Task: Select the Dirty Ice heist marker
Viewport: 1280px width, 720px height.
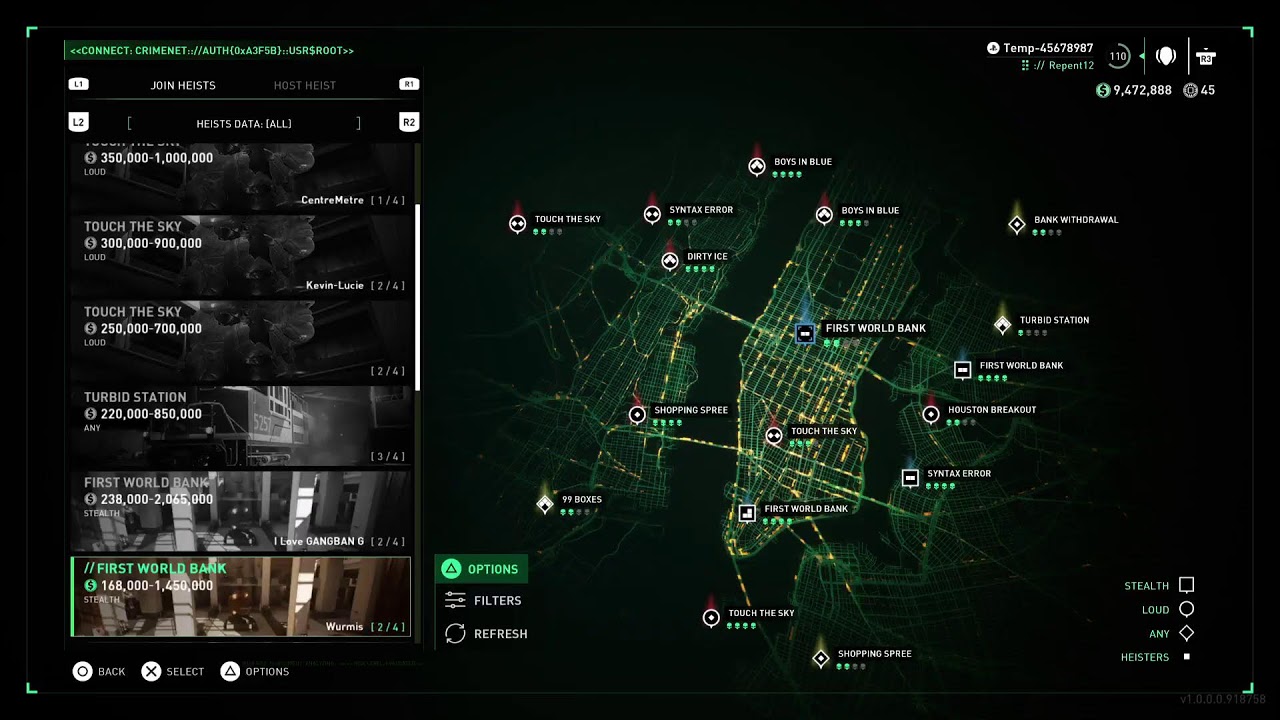Action: [x=670, y=261]
